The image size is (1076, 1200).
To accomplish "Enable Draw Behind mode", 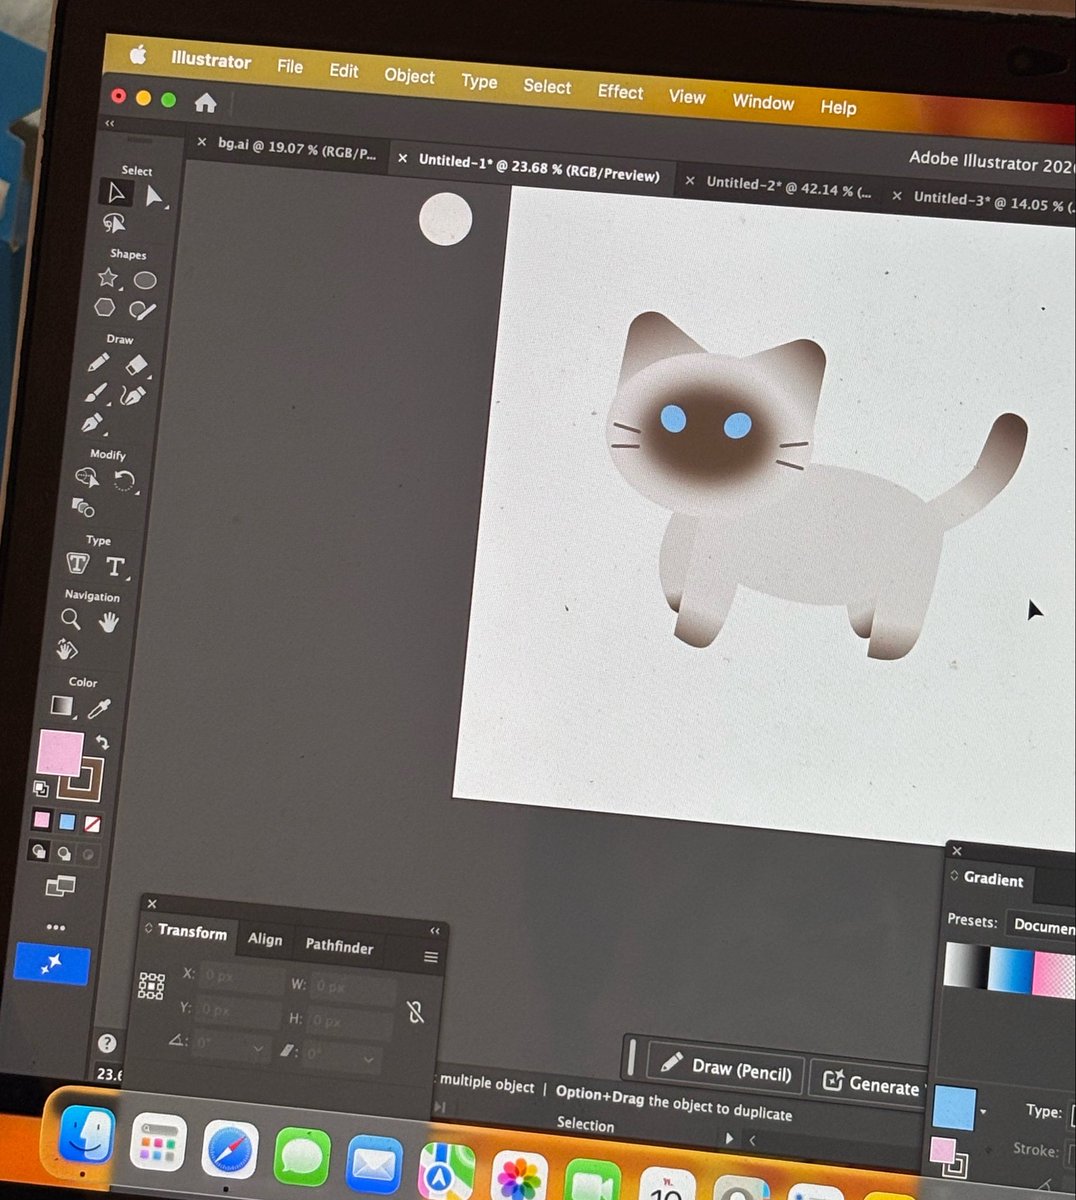I will pos(64,853).
